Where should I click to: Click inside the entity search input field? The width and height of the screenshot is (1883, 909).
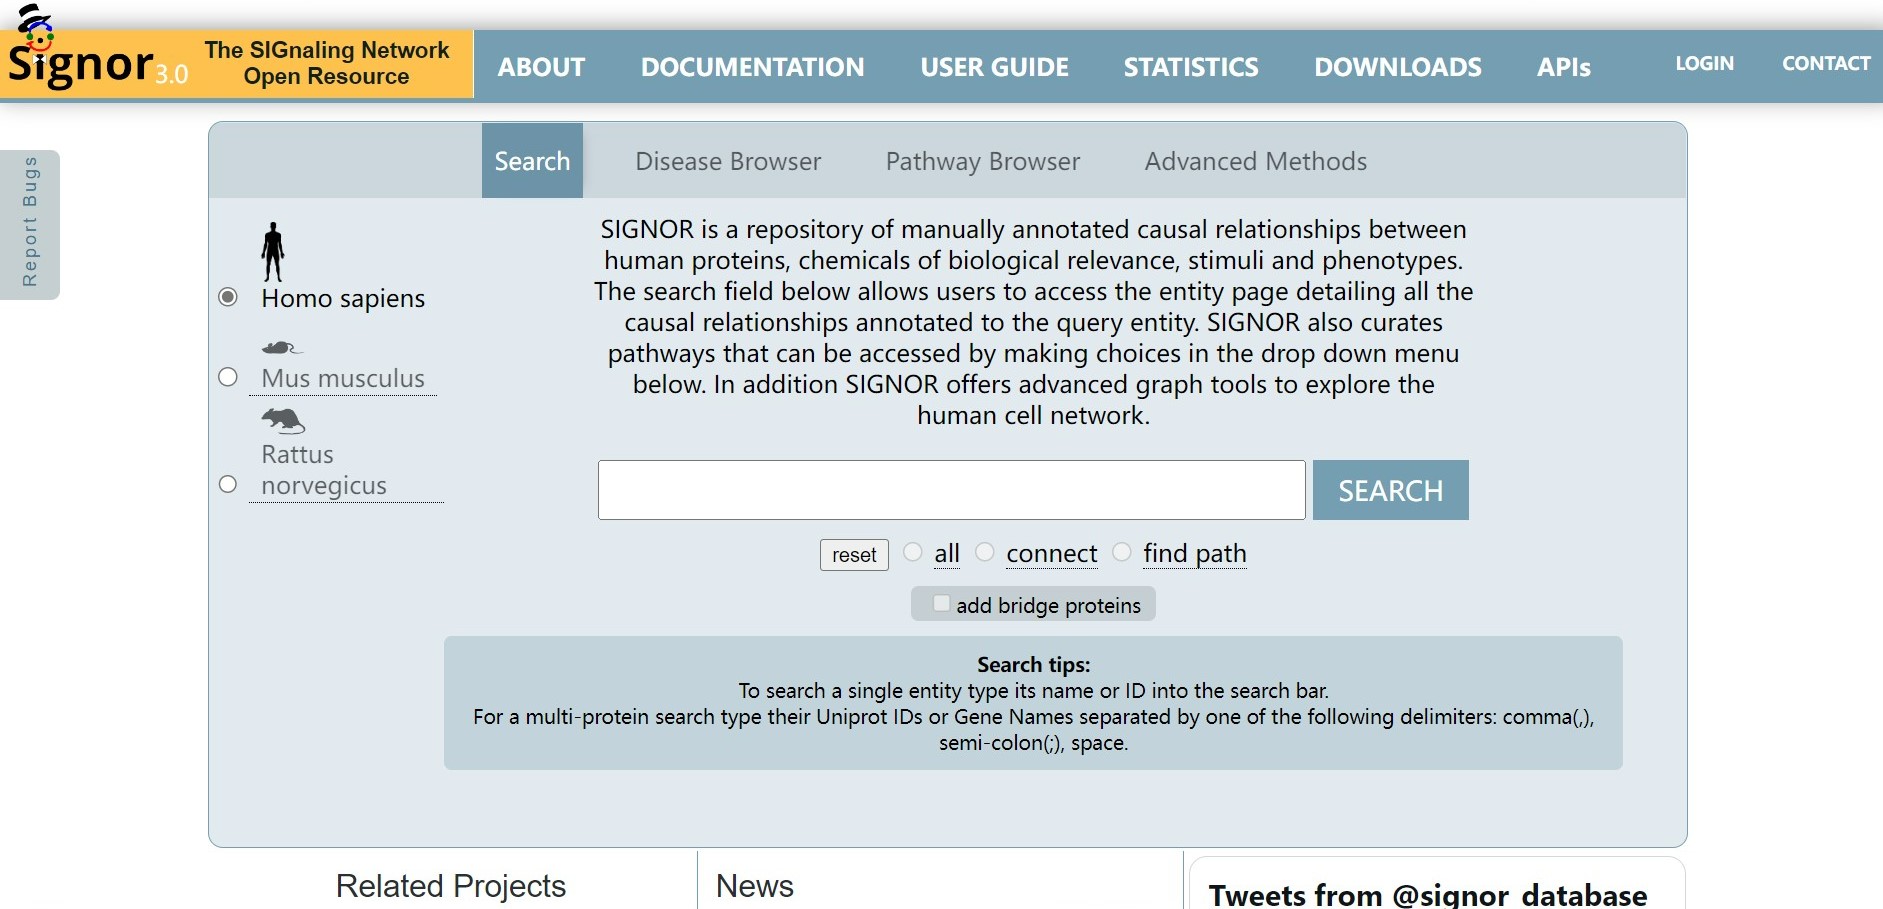952,490
